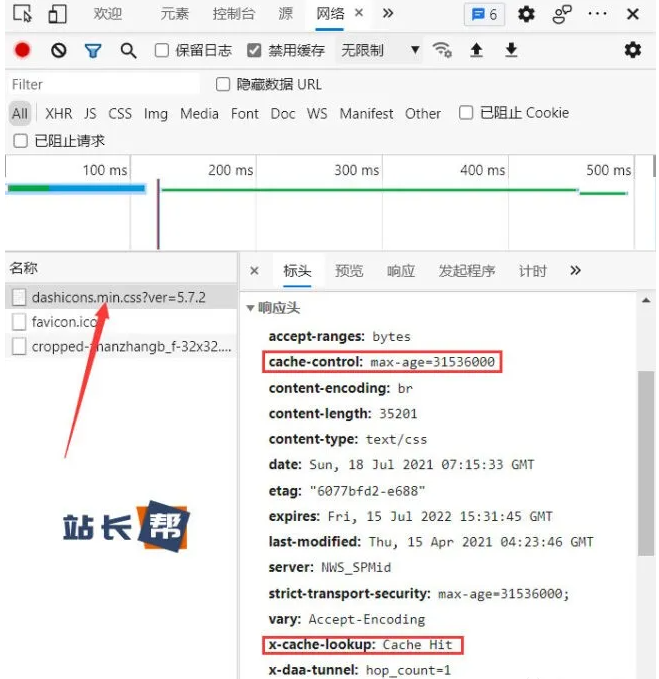Open network search magnifier
Viewport: 659px width, 679px height.
pyautogui.click(x=128, y=51)
